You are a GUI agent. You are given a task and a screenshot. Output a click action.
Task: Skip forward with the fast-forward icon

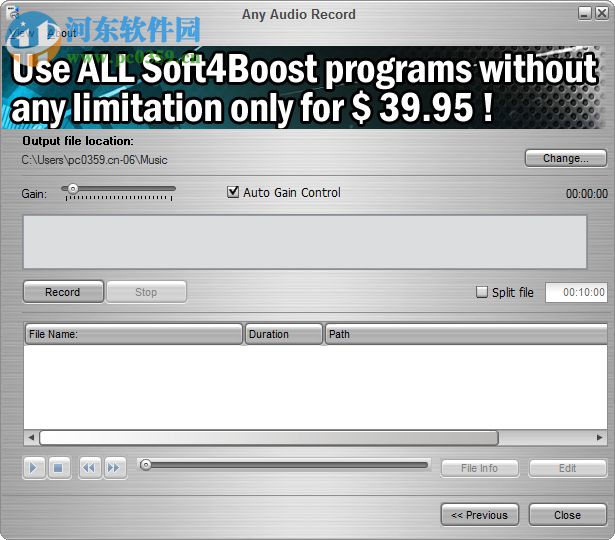click(x=115, y=467)
